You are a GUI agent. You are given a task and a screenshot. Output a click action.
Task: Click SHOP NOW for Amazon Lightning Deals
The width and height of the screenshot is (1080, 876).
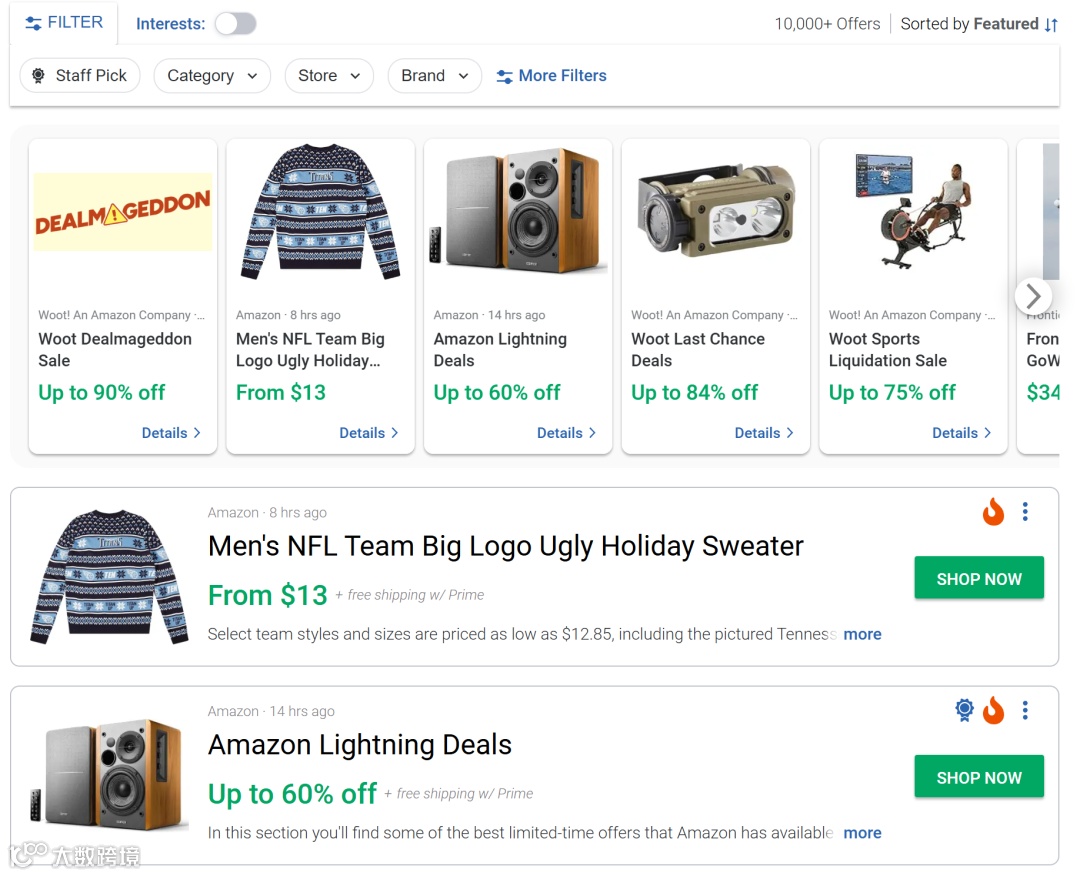(x=979, y=777)
